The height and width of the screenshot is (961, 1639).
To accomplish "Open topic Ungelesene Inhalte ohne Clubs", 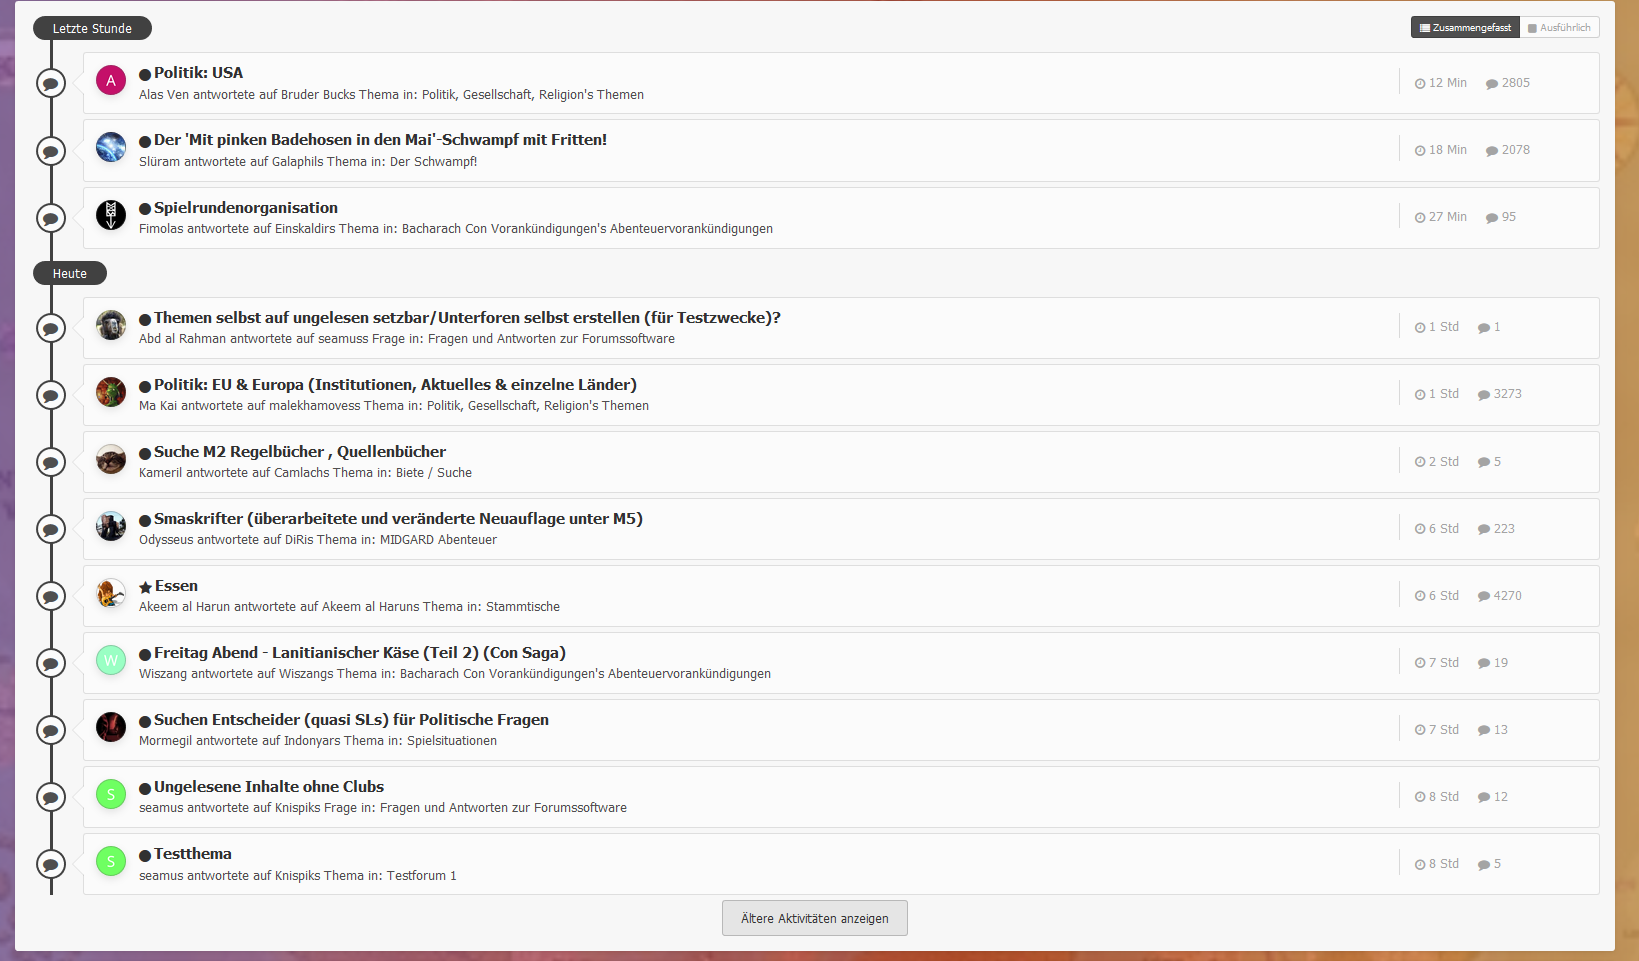I will click(x=268, y=787).
